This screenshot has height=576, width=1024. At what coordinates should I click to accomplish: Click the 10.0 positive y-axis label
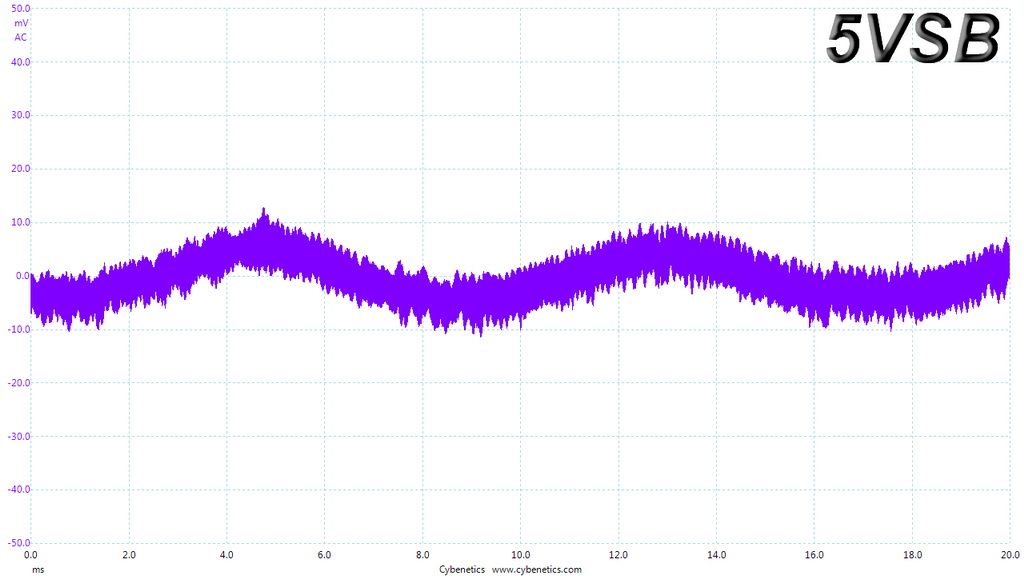[21, 222]
